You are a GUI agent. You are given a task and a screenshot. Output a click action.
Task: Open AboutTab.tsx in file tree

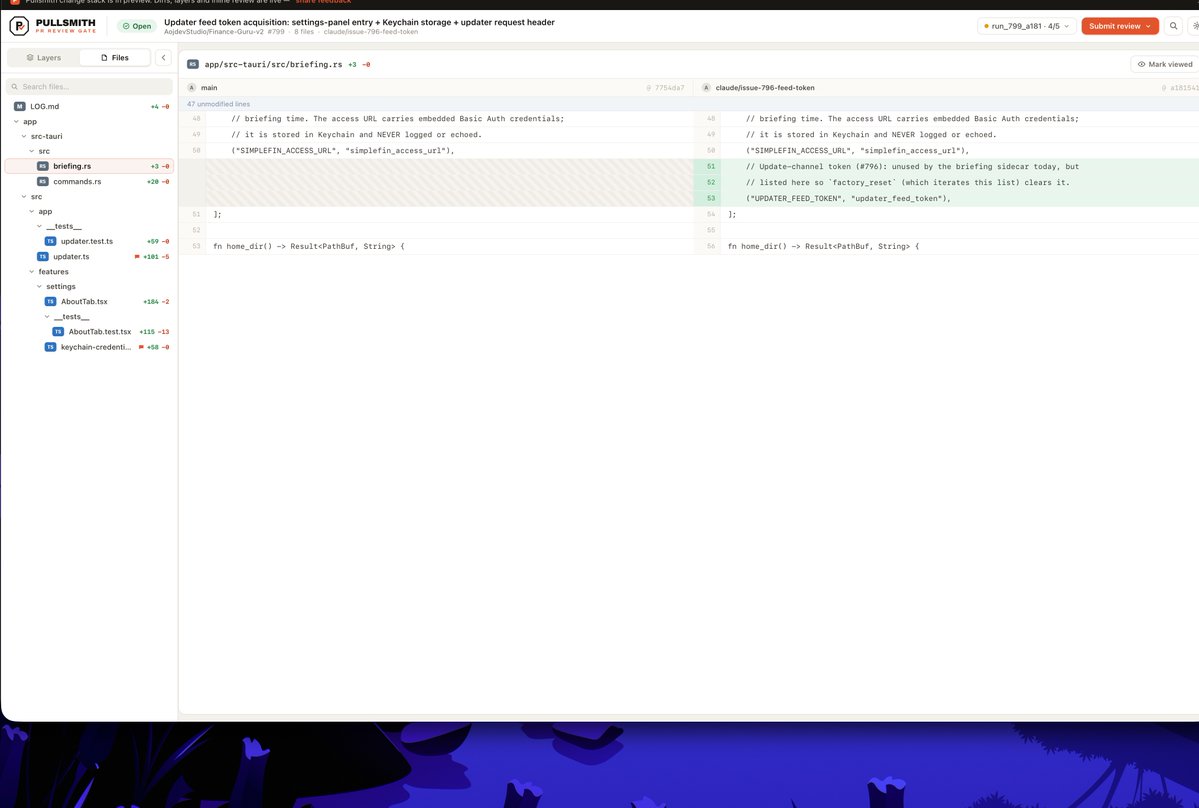[x=89, y=302]
